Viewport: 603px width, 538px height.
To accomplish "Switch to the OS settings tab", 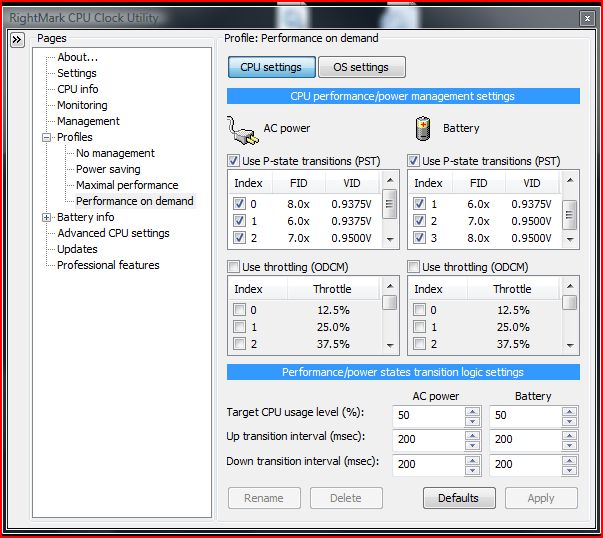I will coord(361,67).
